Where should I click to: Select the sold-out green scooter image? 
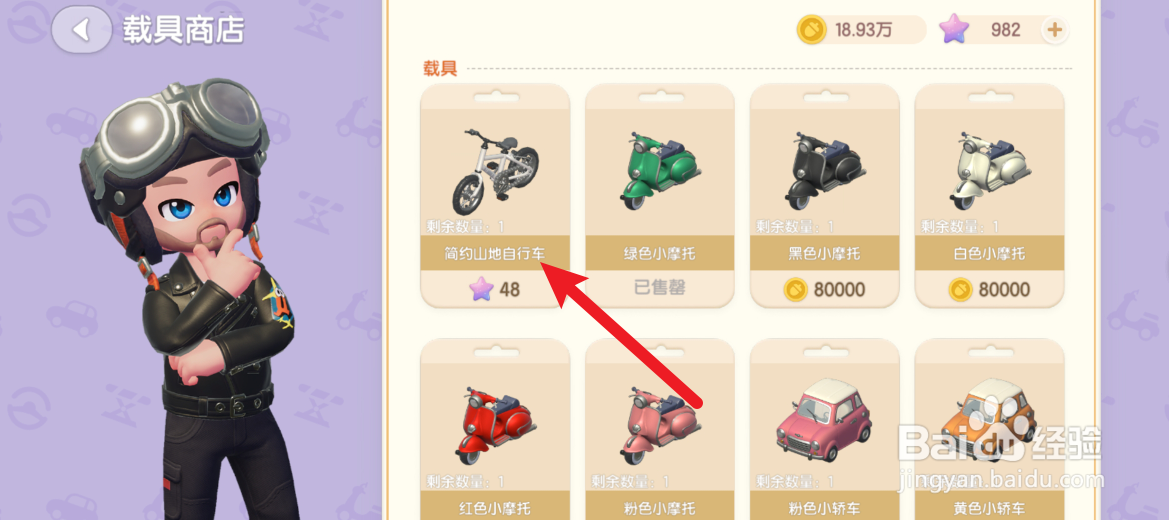click(x=659, y=169)
